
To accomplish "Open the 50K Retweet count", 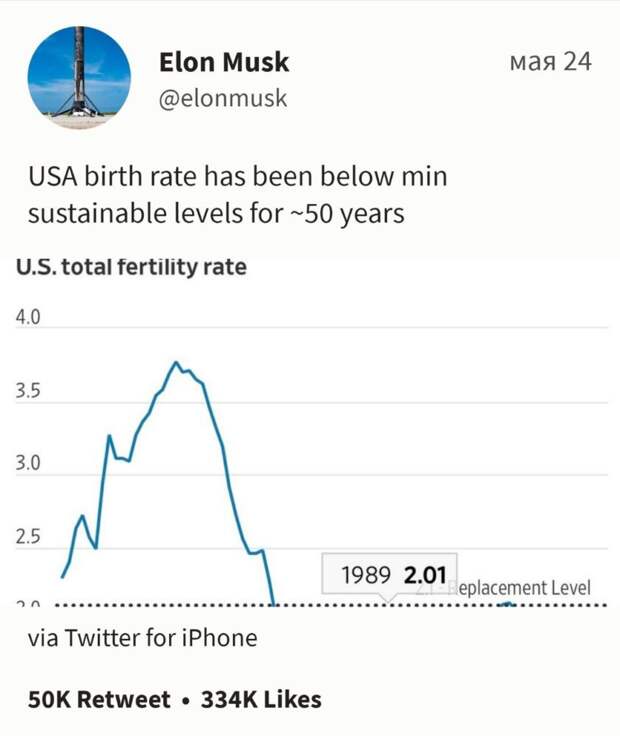I will pos(99,699).
